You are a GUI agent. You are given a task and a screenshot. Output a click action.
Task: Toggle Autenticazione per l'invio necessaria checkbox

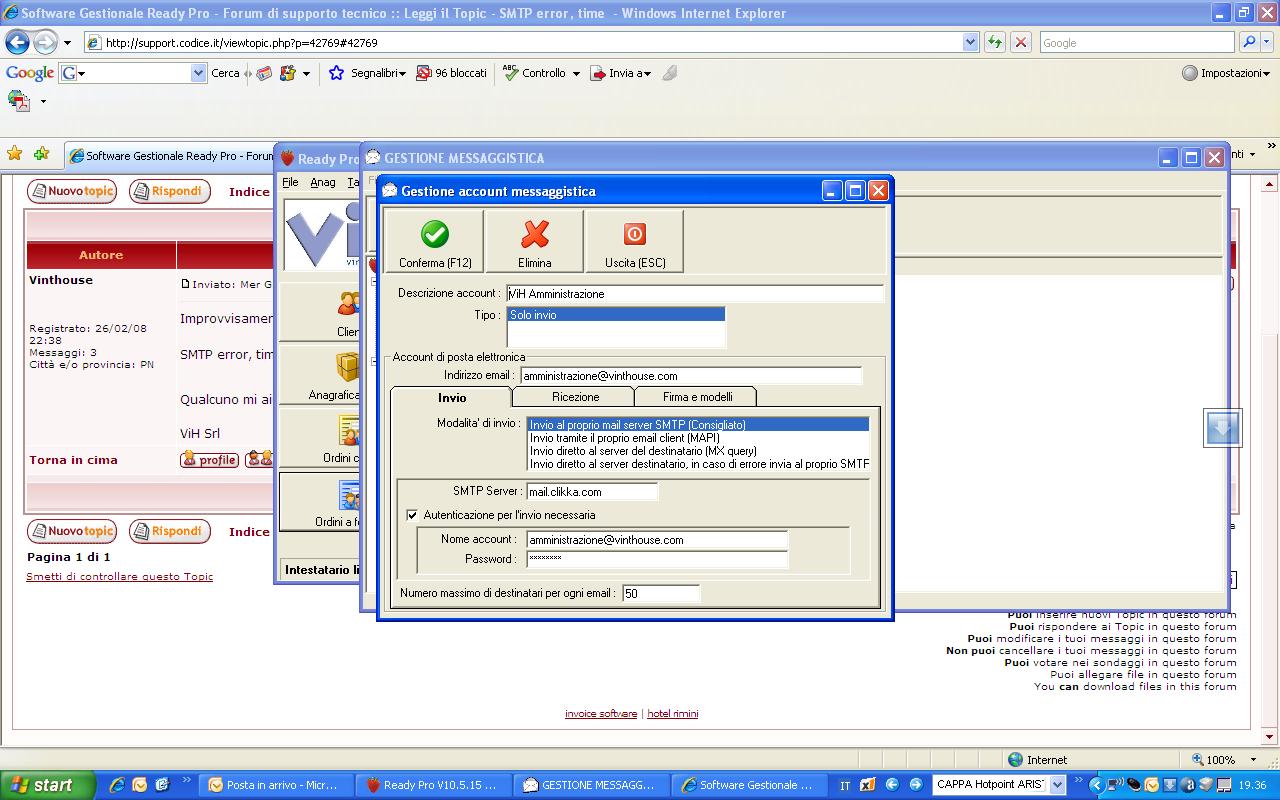[412, 515]
